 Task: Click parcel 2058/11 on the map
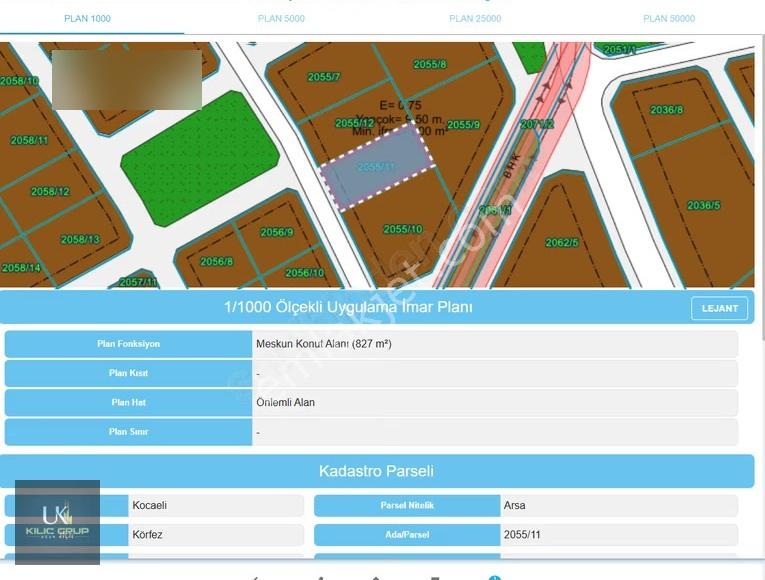tap(29, 140)
